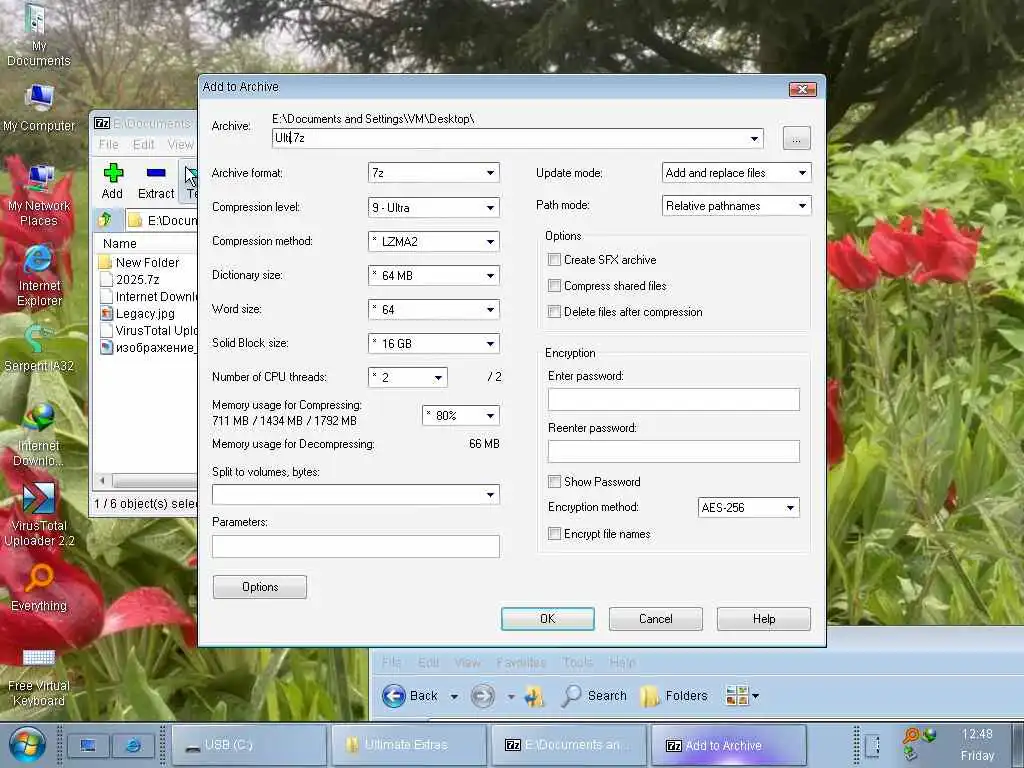The image size is (1024, 768).
Task: Launch the Everything search desktop shortcut
Action: point(39,588)
